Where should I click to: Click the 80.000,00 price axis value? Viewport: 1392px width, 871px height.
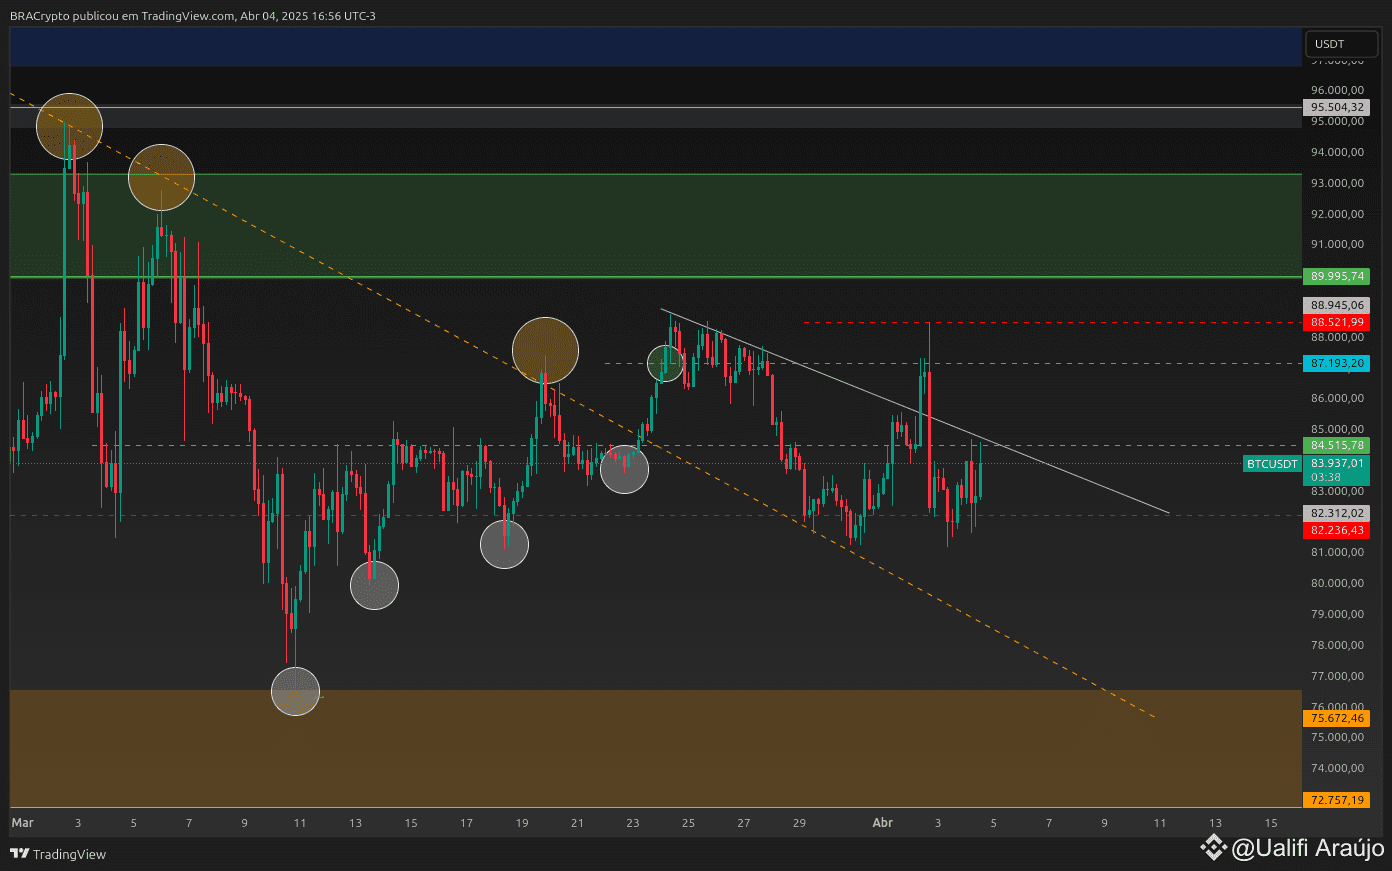tap(1337, 583)
